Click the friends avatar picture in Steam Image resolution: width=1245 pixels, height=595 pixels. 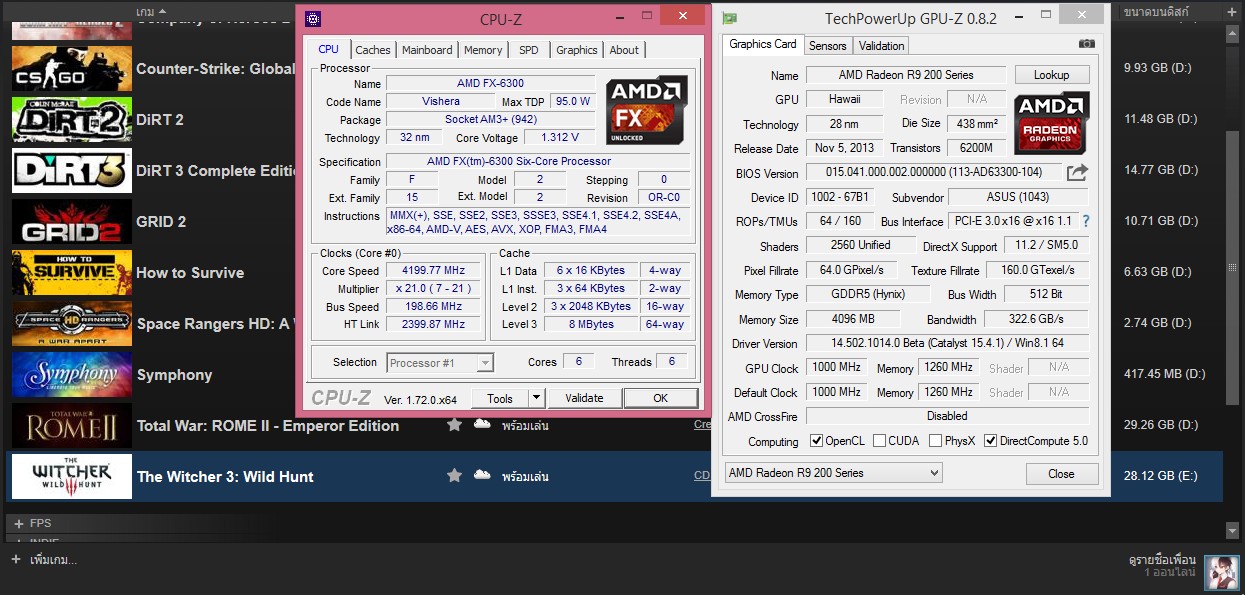1221,572
